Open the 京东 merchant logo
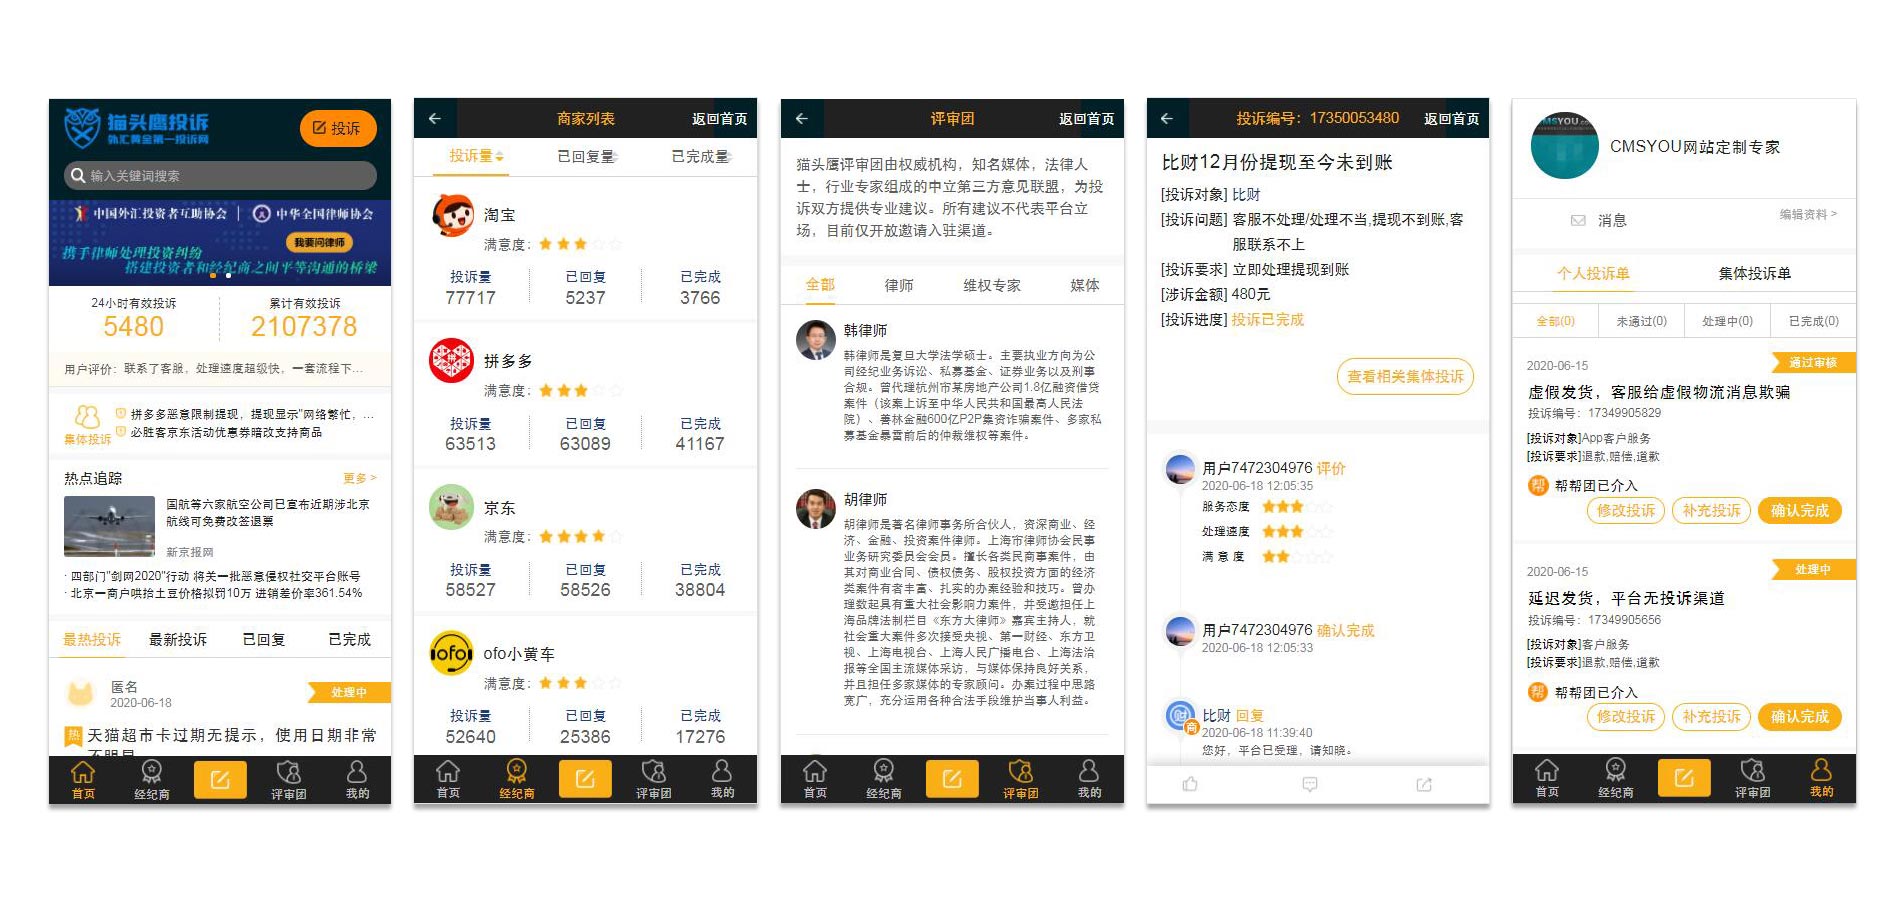Screen dimensions: 1902x901 point(452,507)
